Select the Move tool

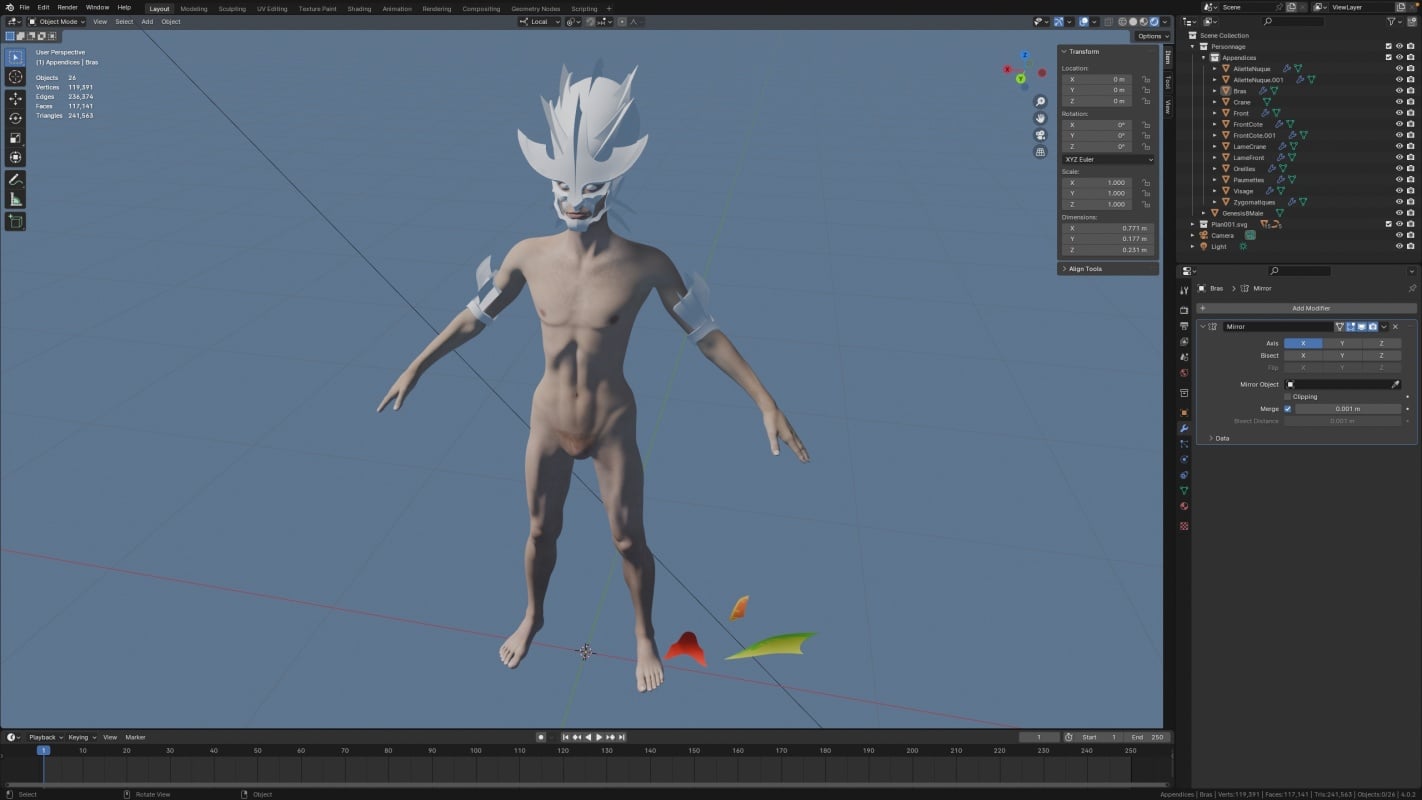[15, 99]
